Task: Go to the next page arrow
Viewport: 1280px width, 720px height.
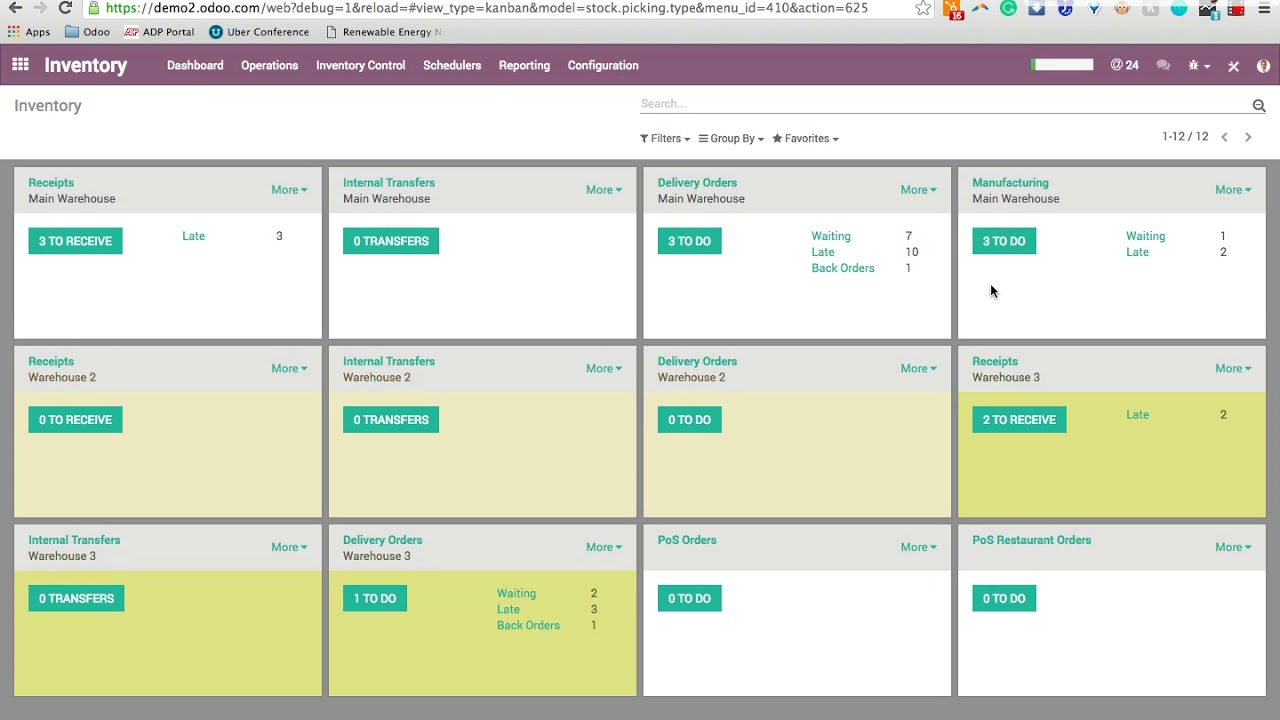Action: click(x=1248, y=137)
